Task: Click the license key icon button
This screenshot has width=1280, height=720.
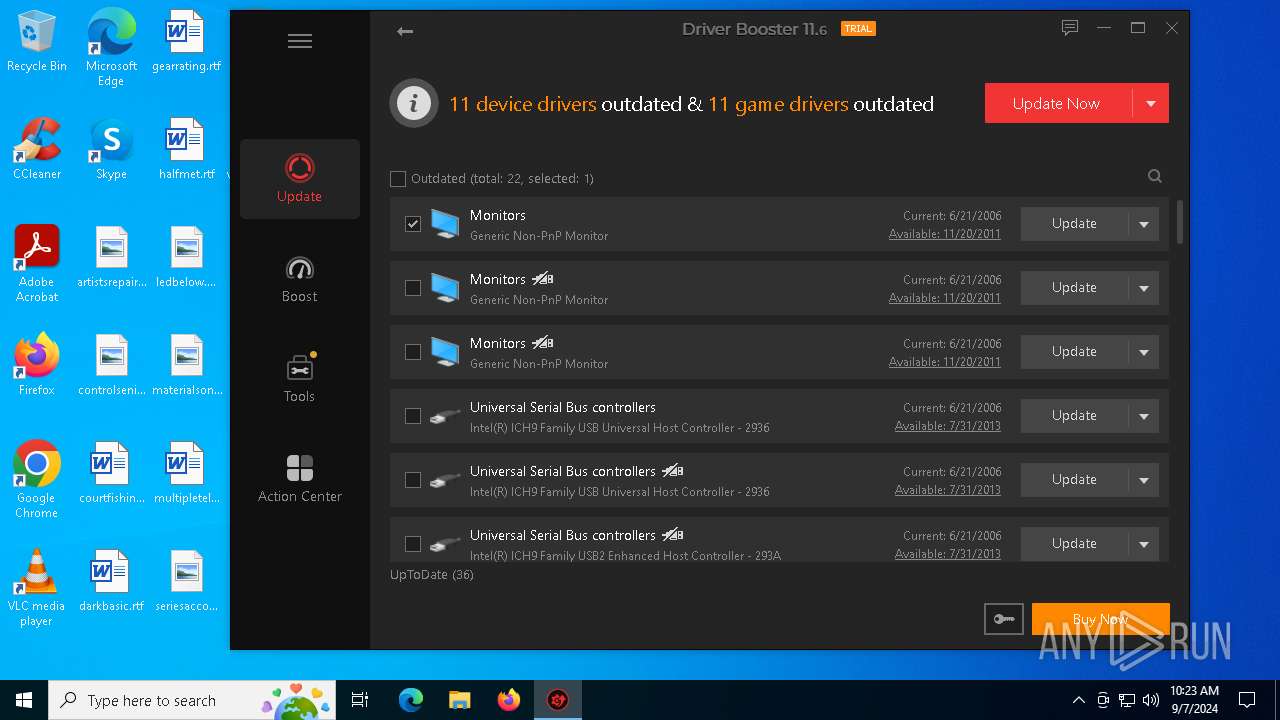Action: (x=1003, y=619)
